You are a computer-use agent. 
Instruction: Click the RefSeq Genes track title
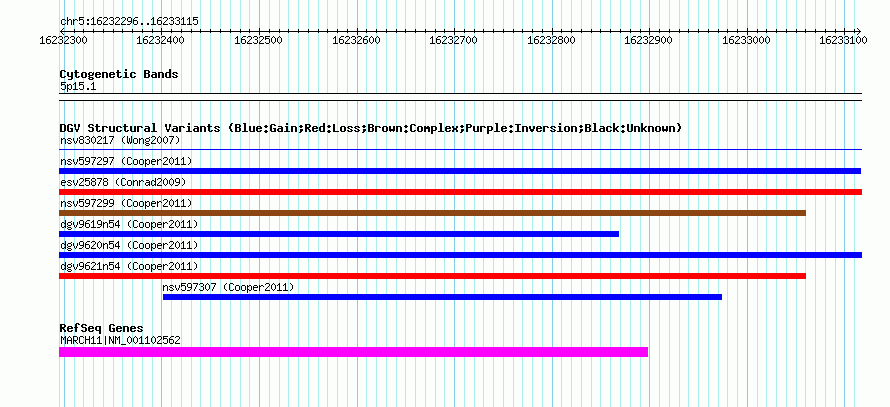[x=102, y=328]
